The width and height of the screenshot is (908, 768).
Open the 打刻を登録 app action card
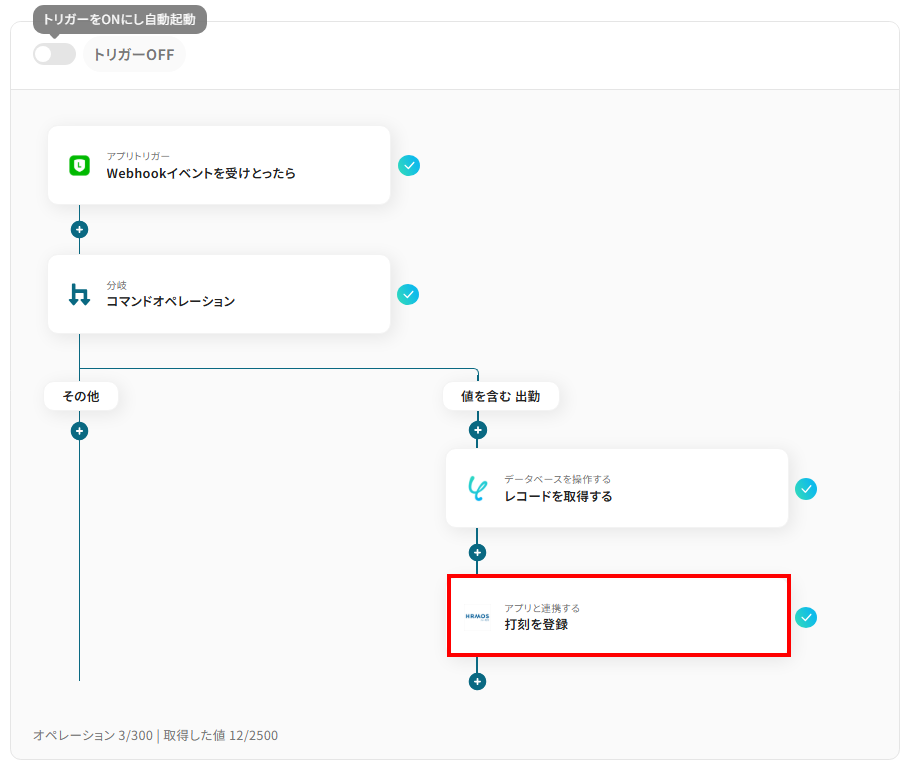coord(618,616)
